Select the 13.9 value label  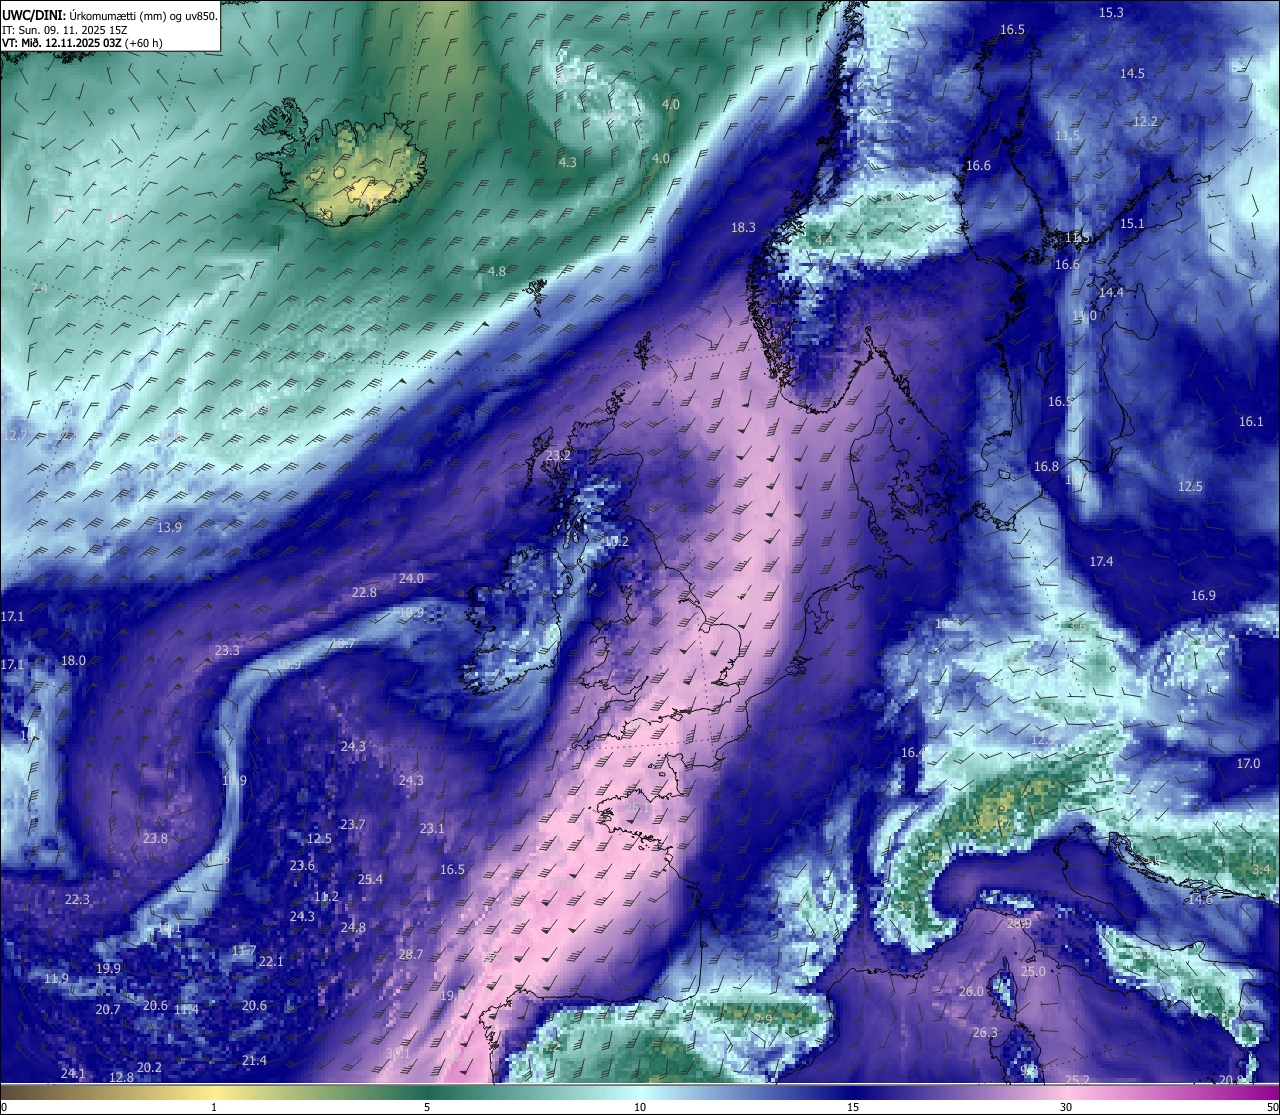(170, 528)
